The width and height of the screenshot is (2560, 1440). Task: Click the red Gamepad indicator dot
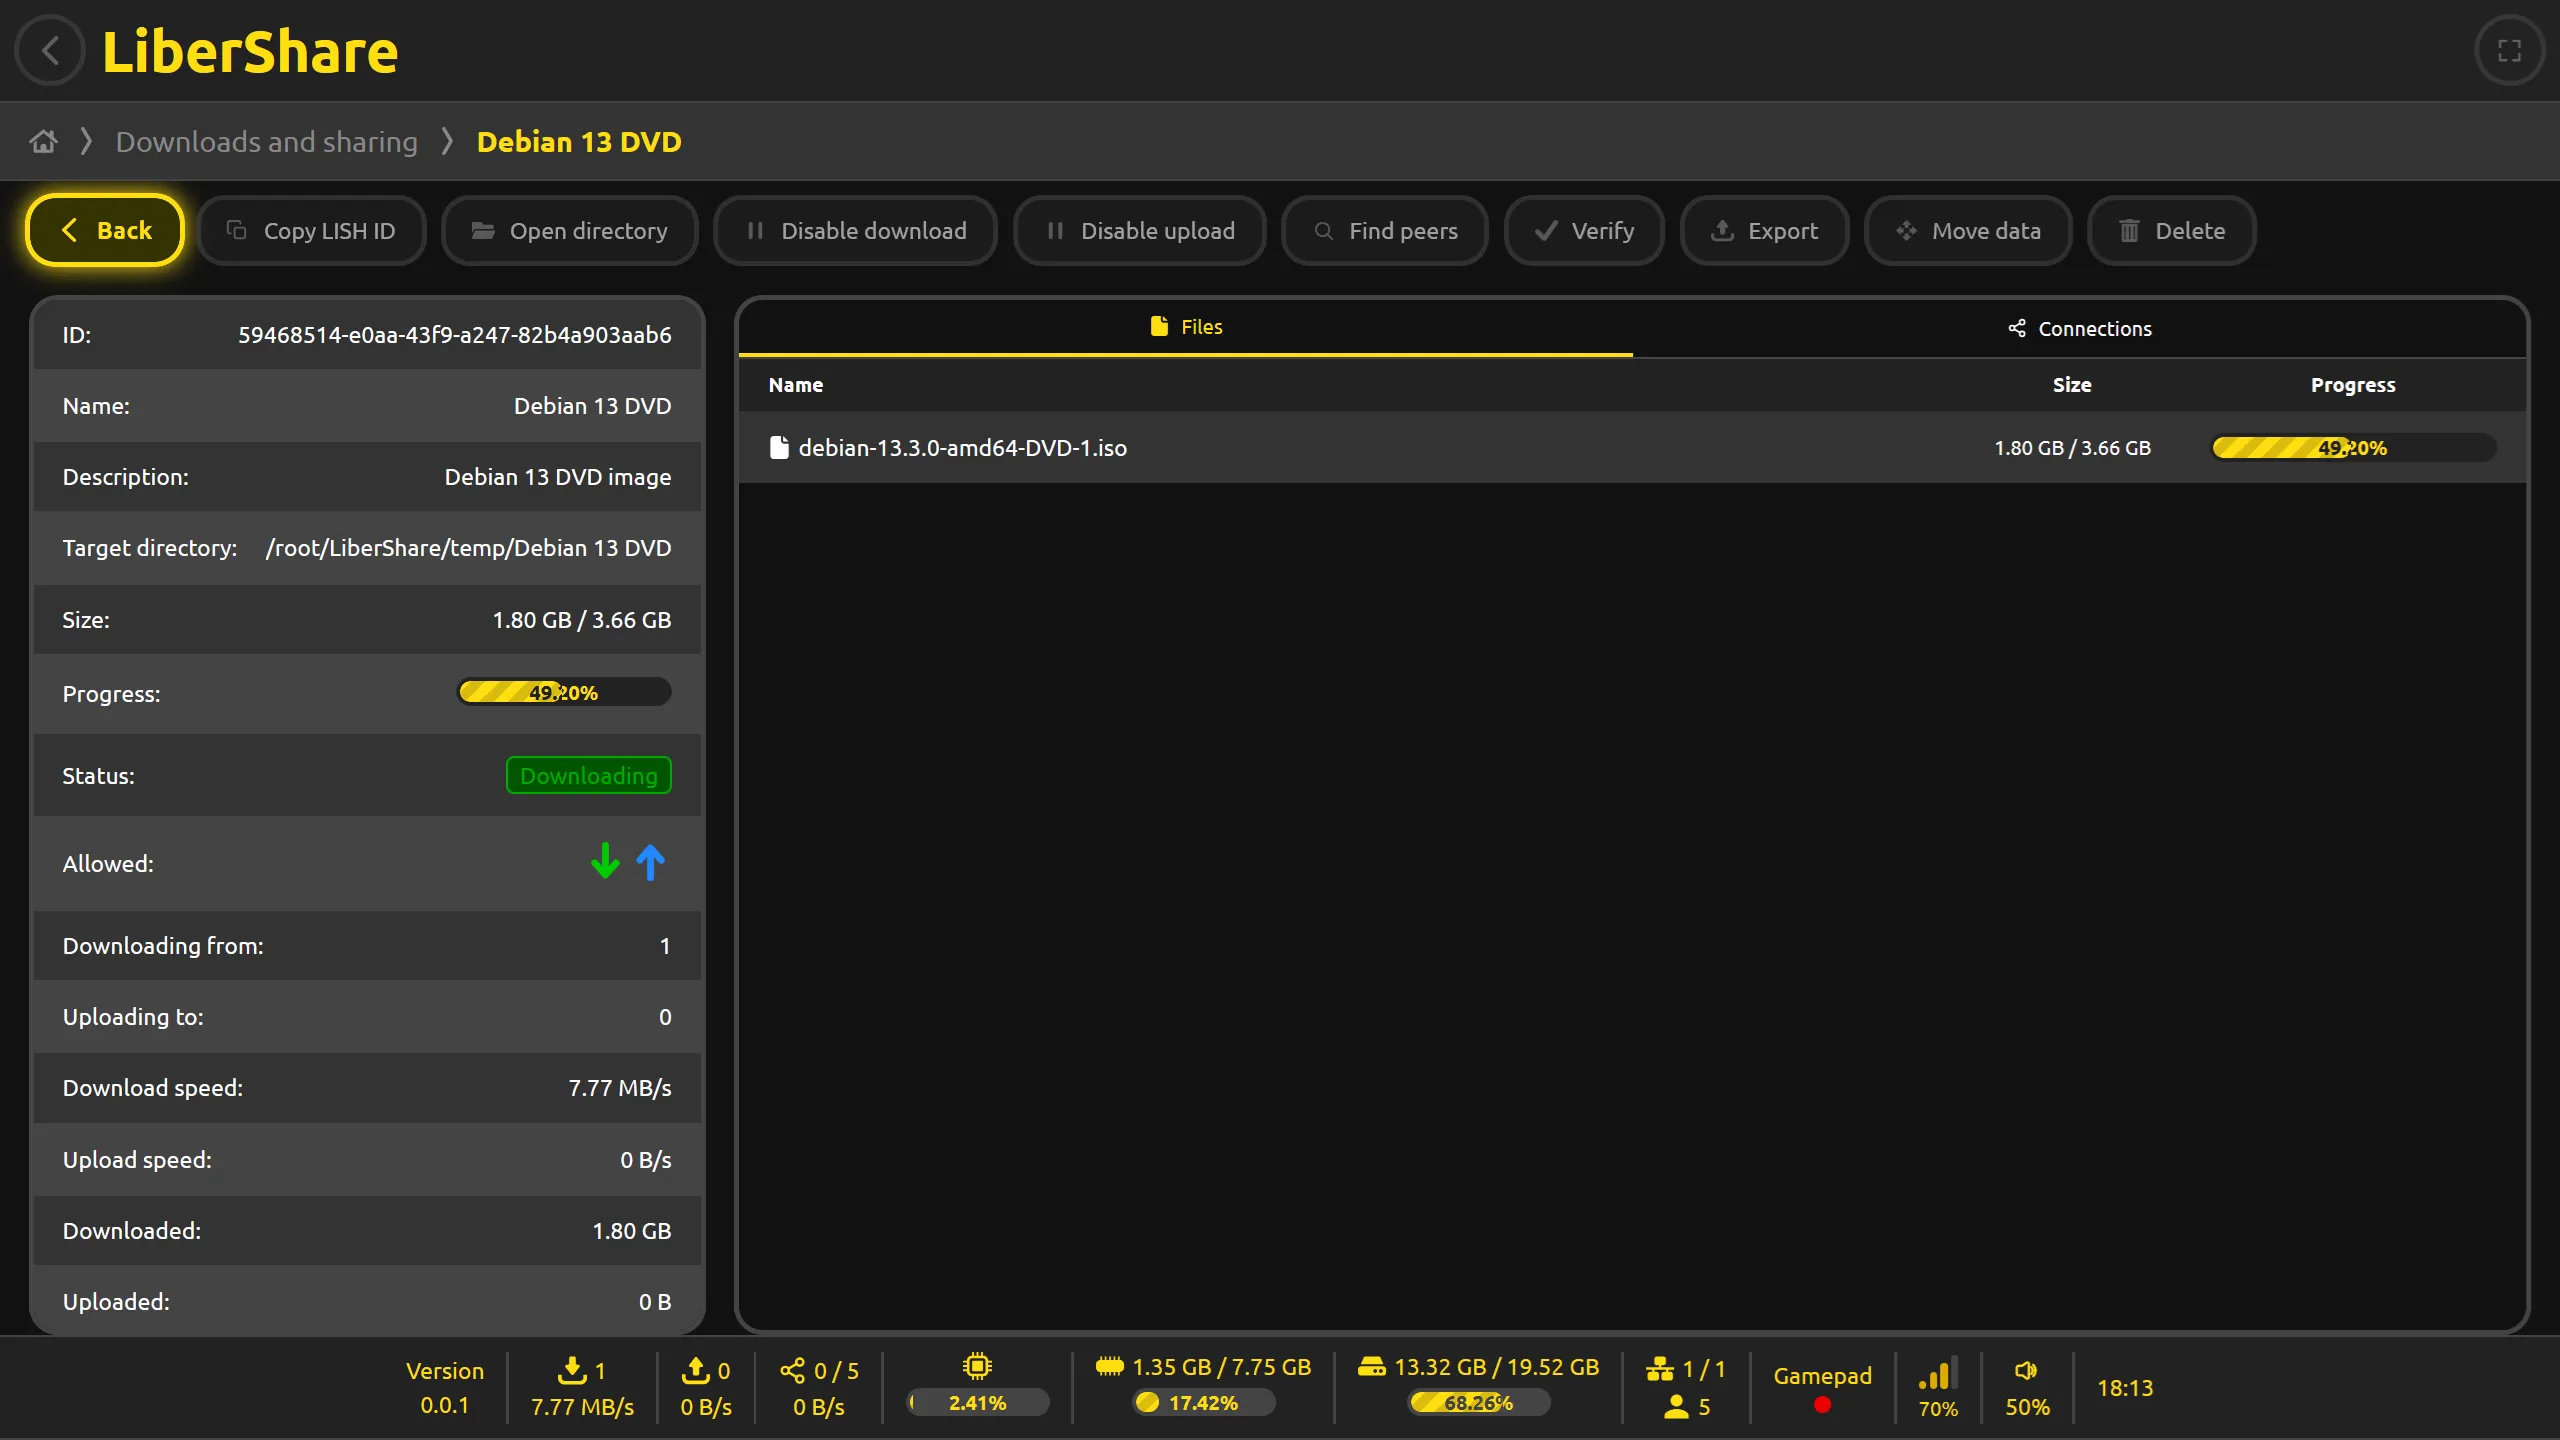coord(1822,1404)
